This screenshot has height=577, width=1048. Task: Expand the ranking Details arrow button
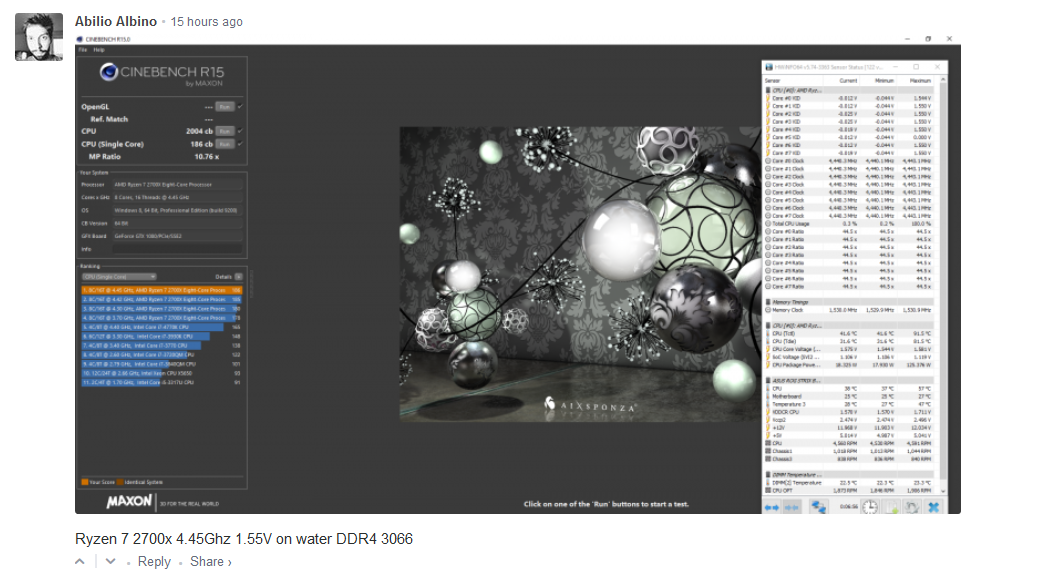click(x=239, y=276)
